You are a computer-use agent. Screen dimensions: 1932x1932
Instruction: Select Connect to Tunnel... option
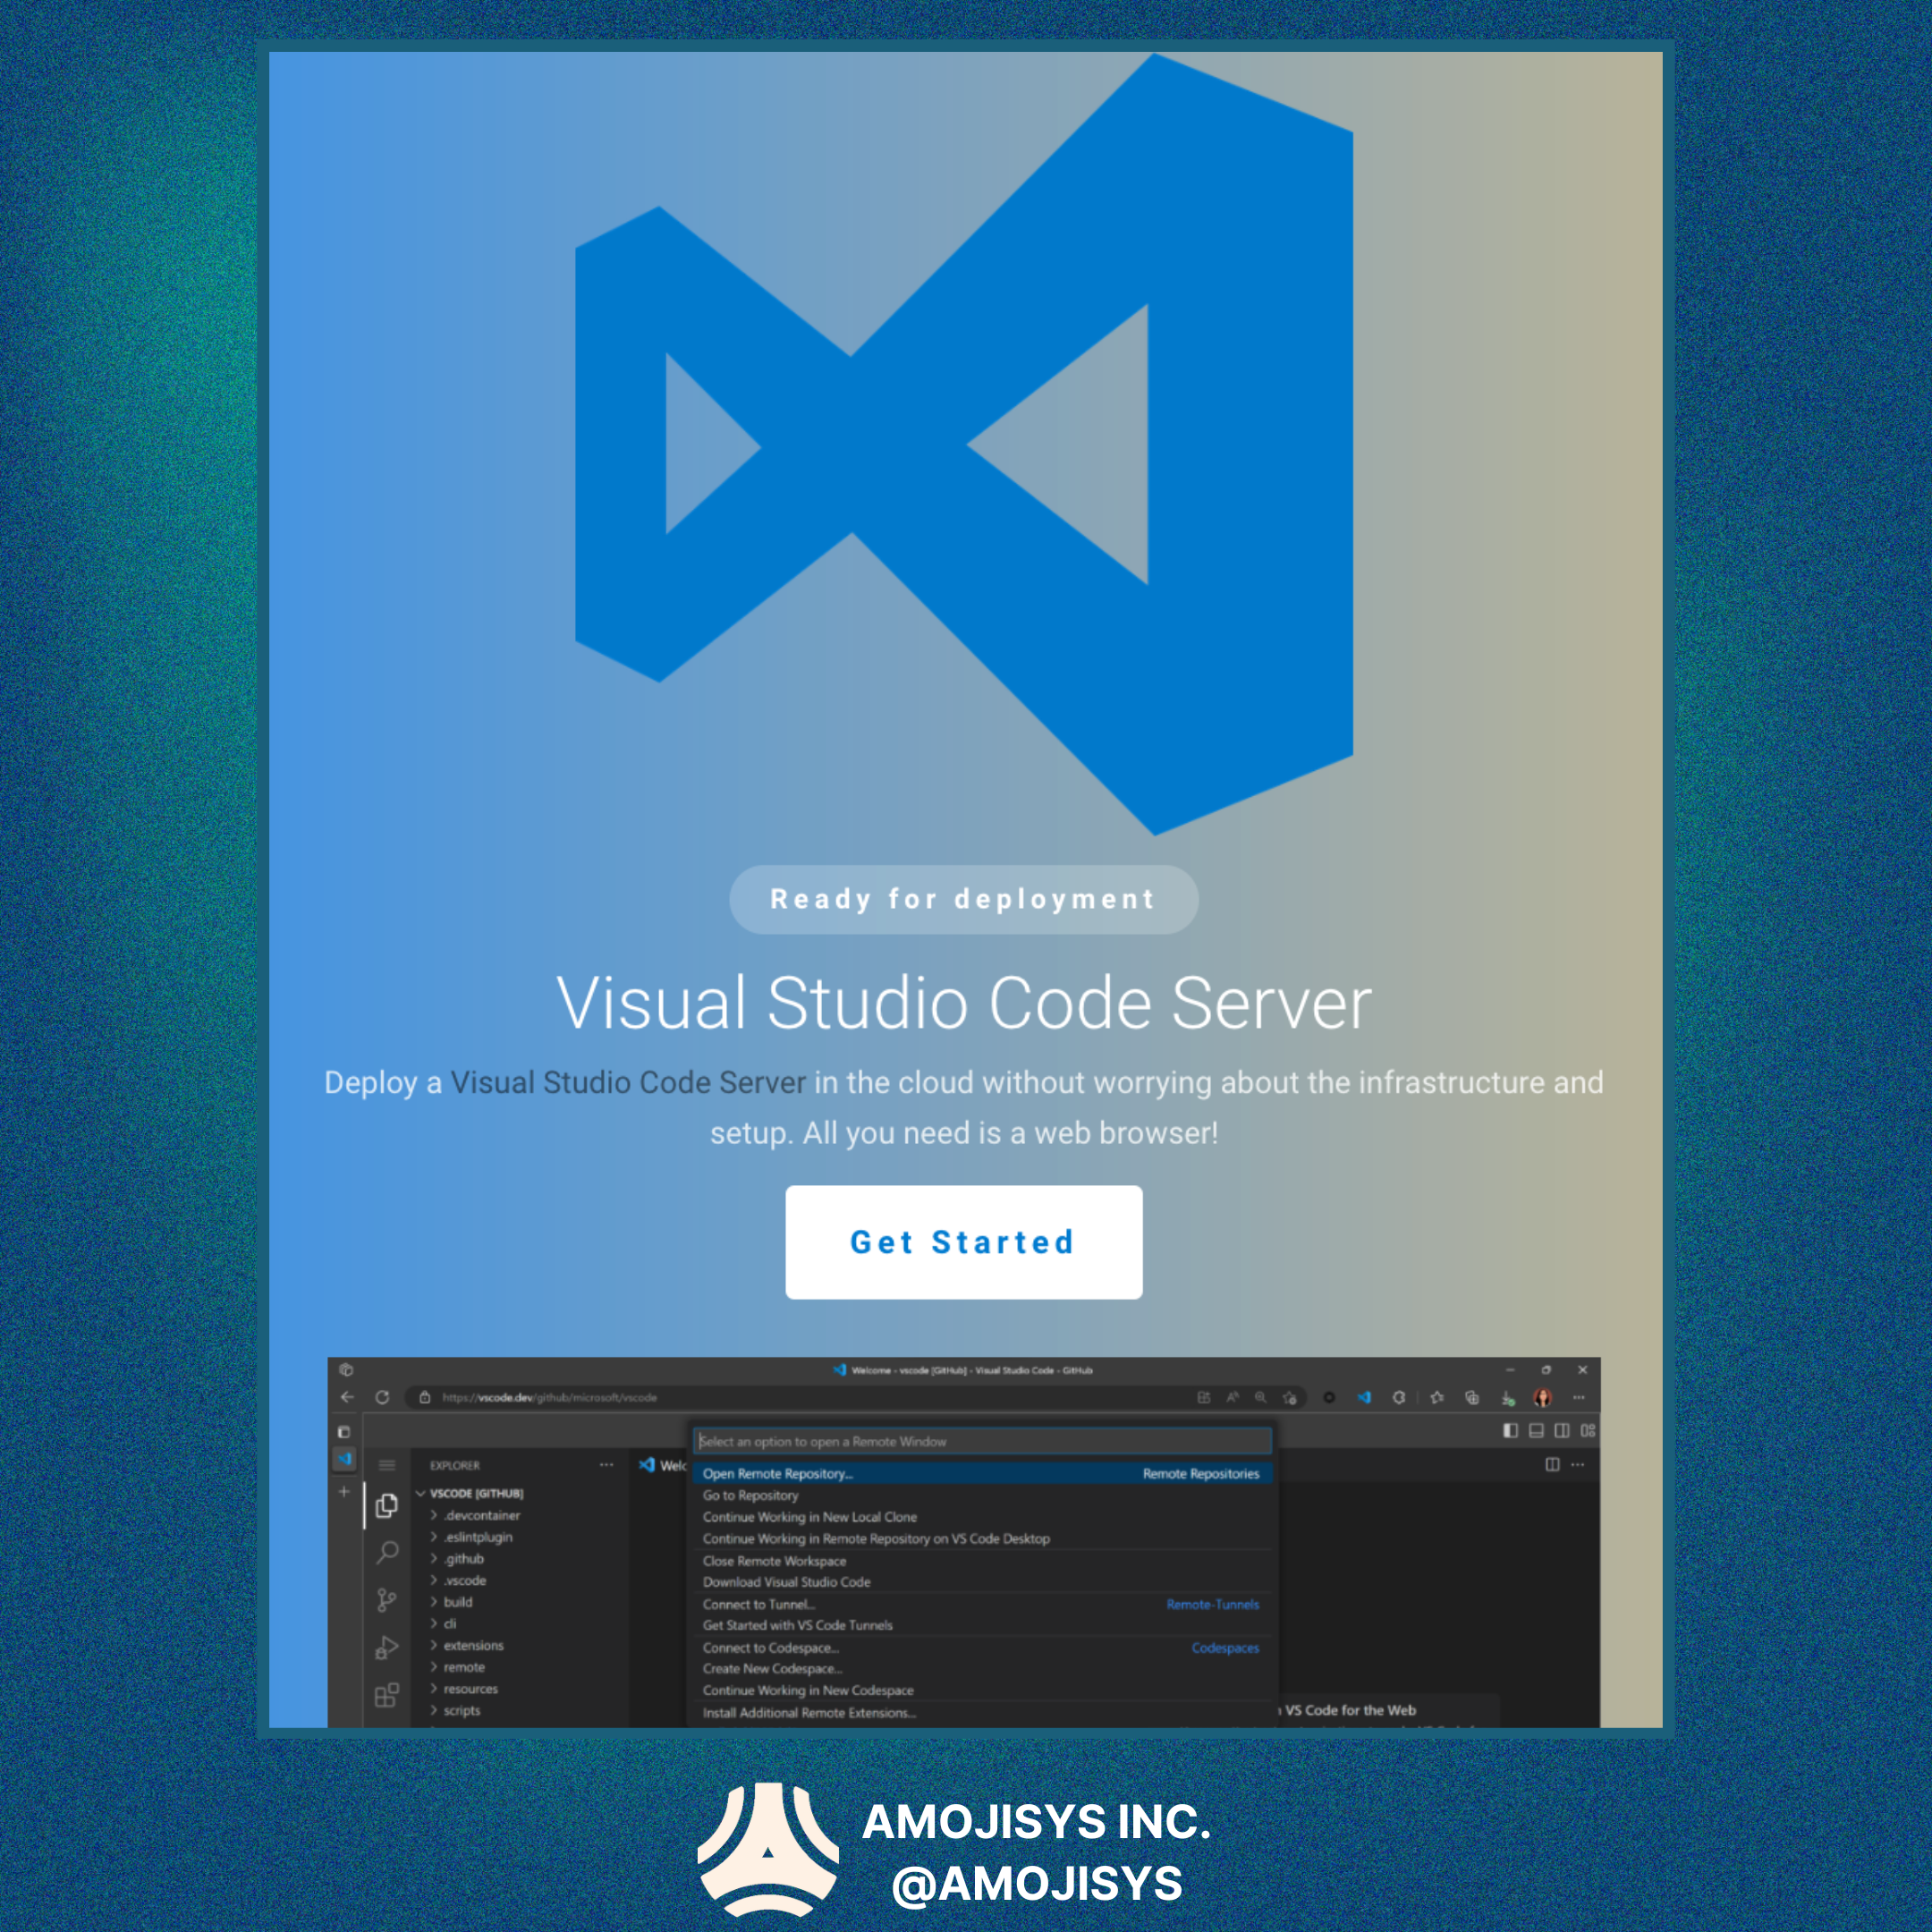click(x=983, y=1604)
